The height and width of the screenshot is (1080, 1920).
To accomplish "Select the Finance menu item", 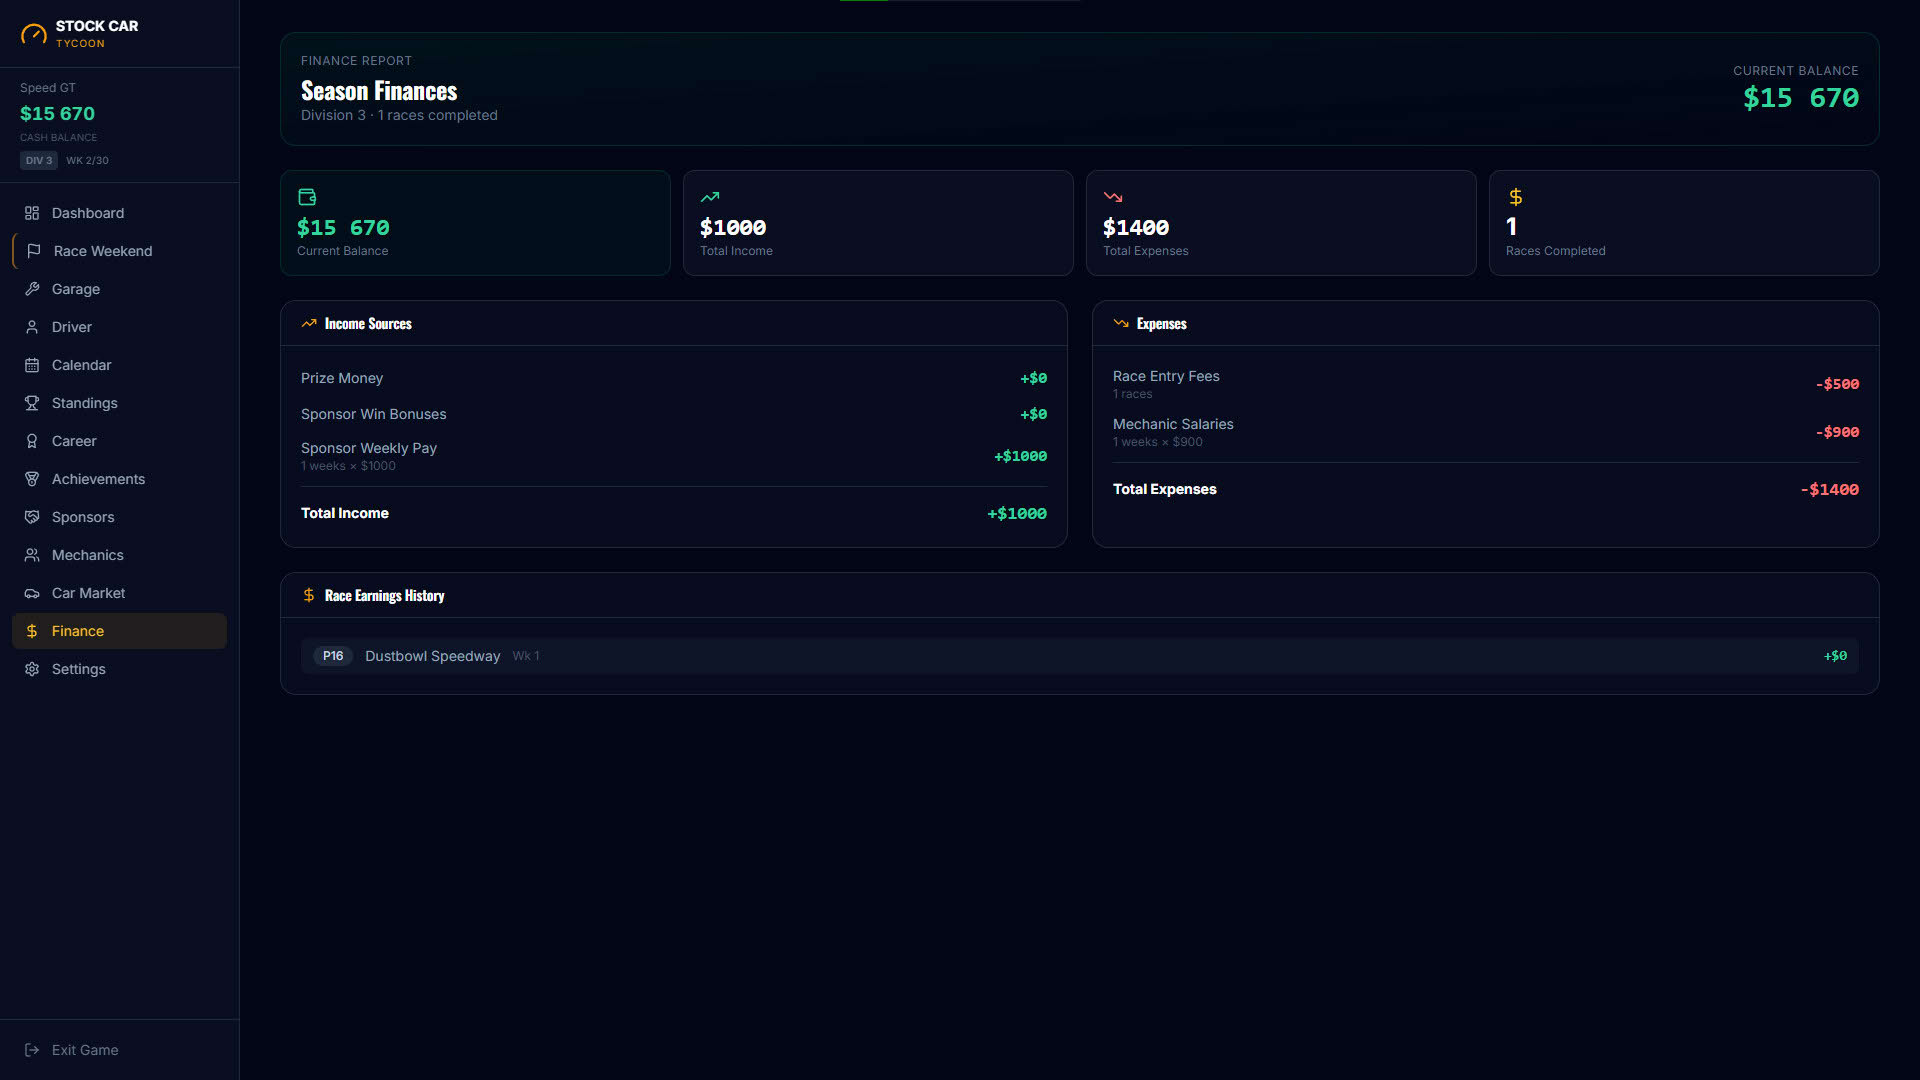I will pos(119,631).
